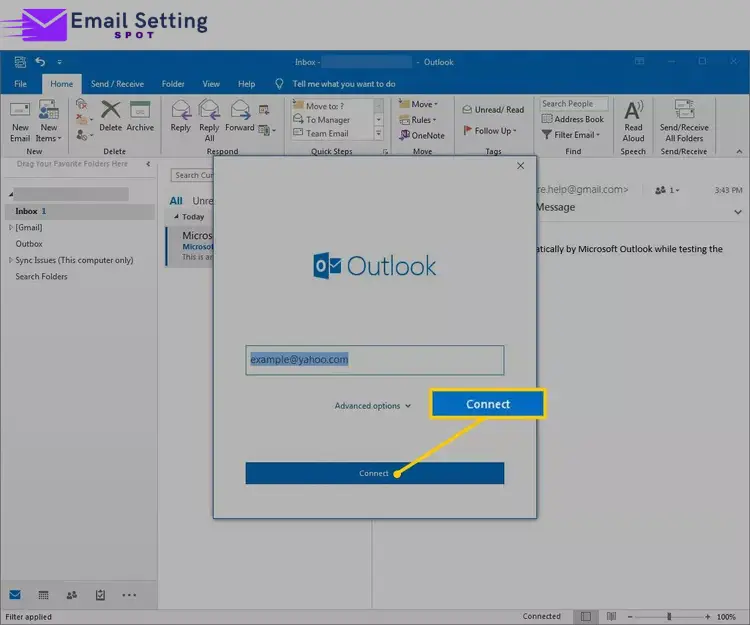Expand the [Gmail] folder
The width and height of the screenshot is (750, 625).
coord(11,228)
